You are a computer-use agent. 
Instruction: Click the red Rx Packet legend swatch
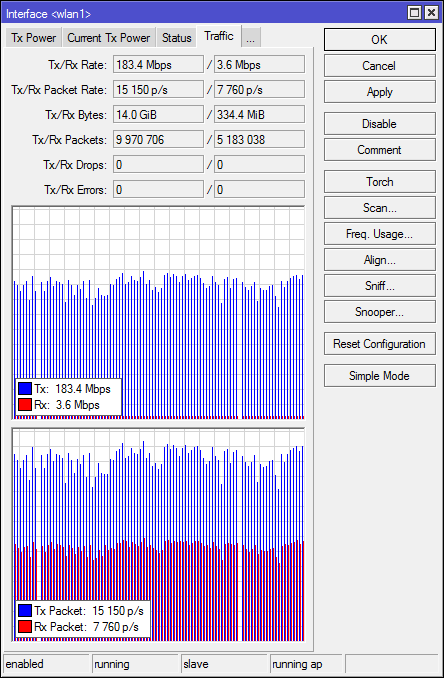[x=25, y=627]
